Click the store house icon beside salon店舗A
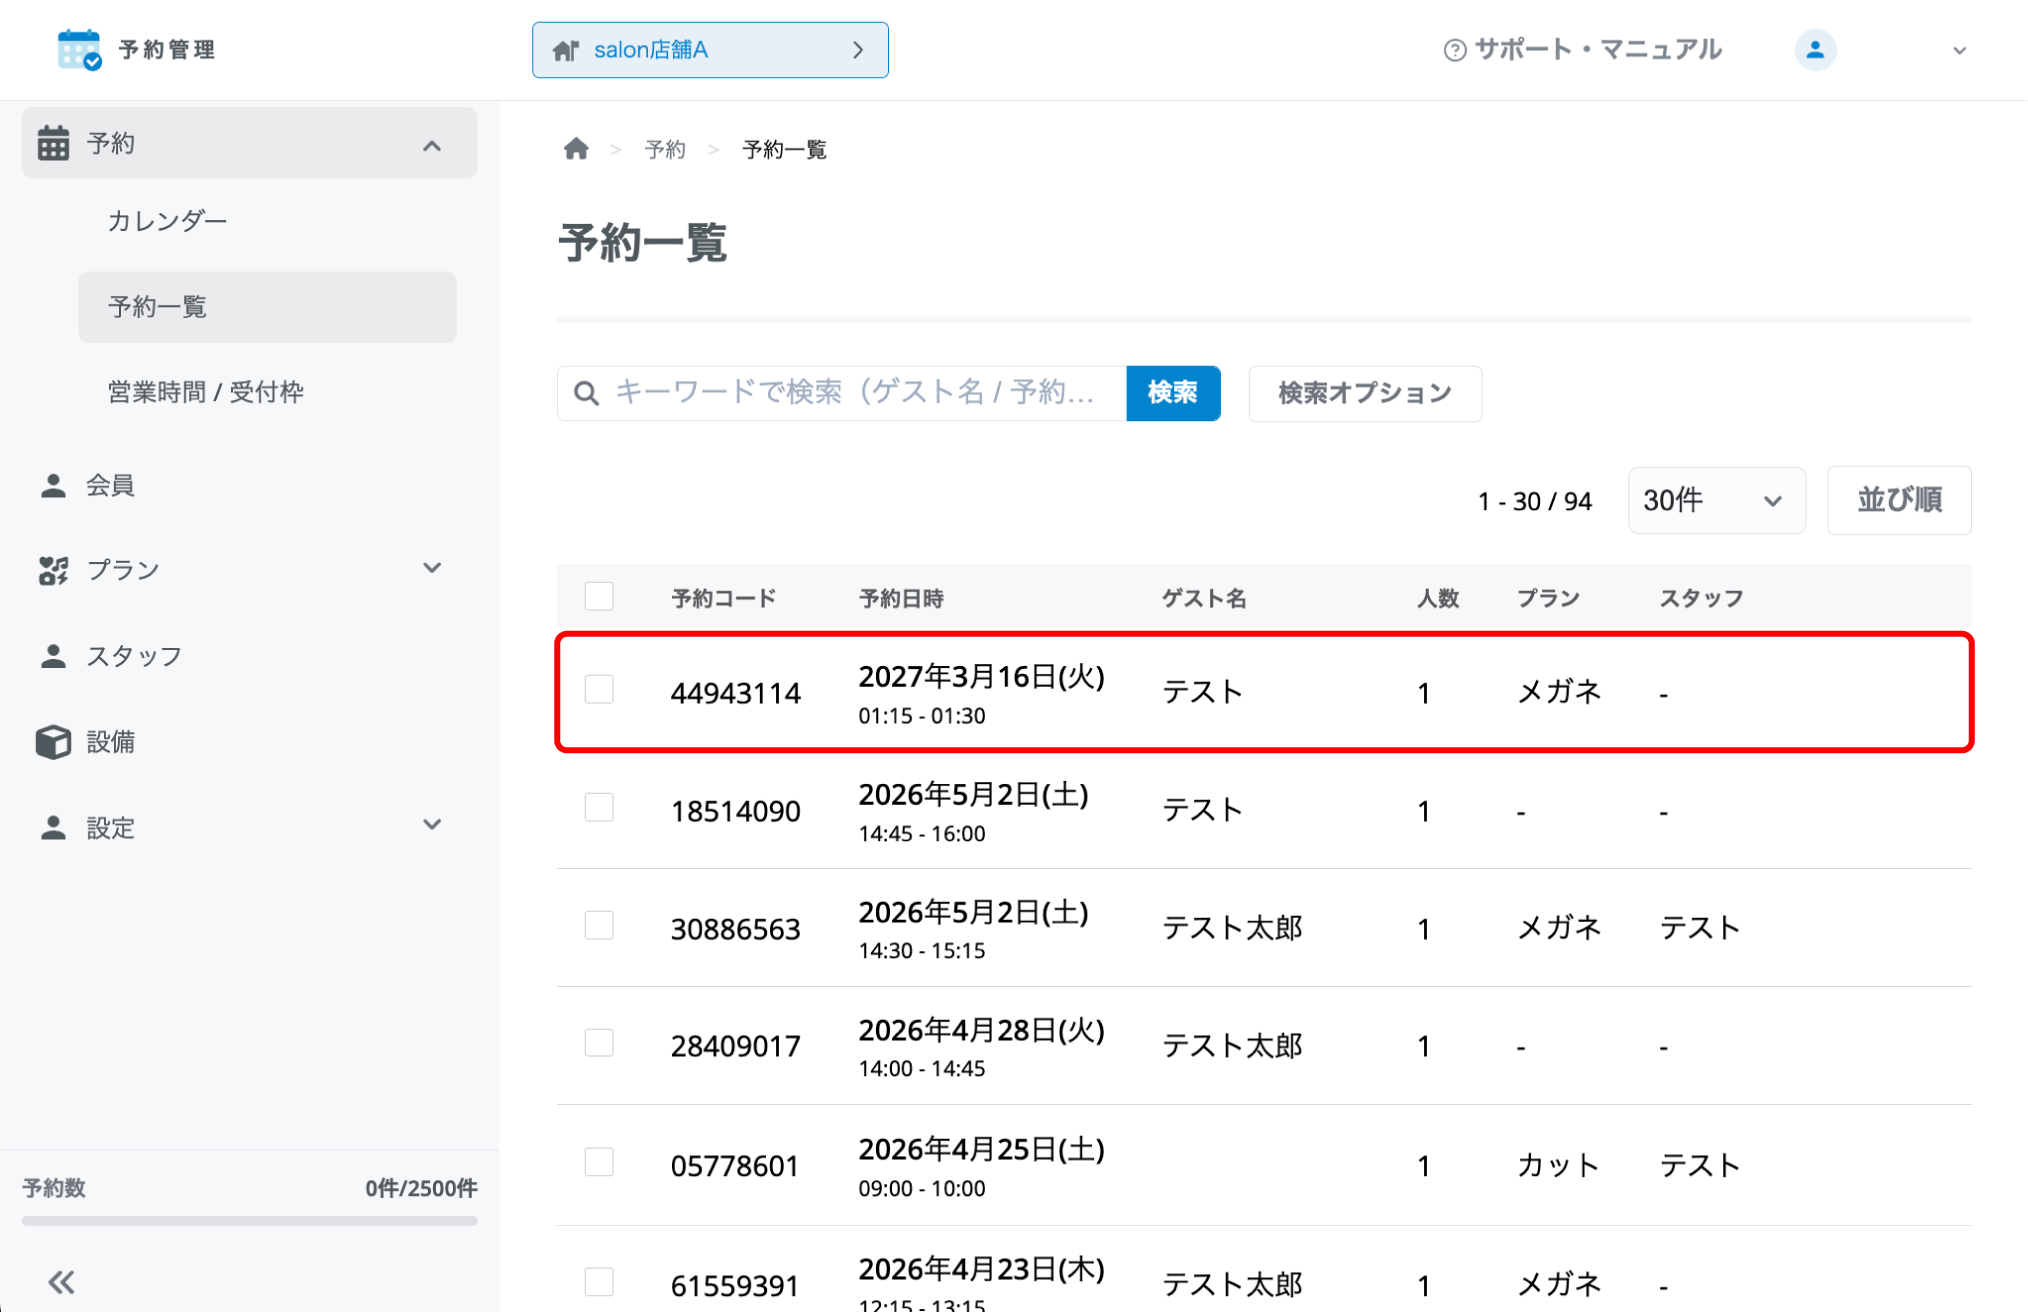 [x=566, y=50]
